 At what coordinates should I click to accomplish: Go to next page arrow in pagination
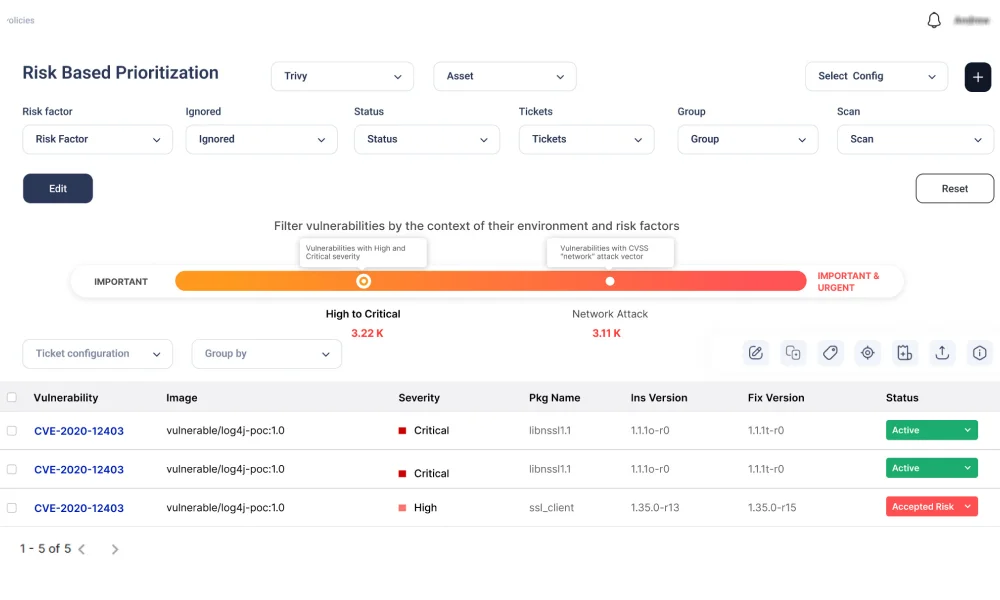point(115,549)
